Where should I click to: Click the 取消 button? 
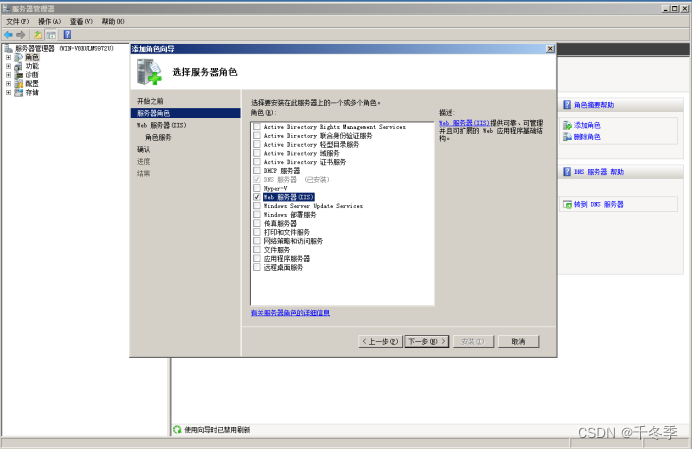(518, 341)
